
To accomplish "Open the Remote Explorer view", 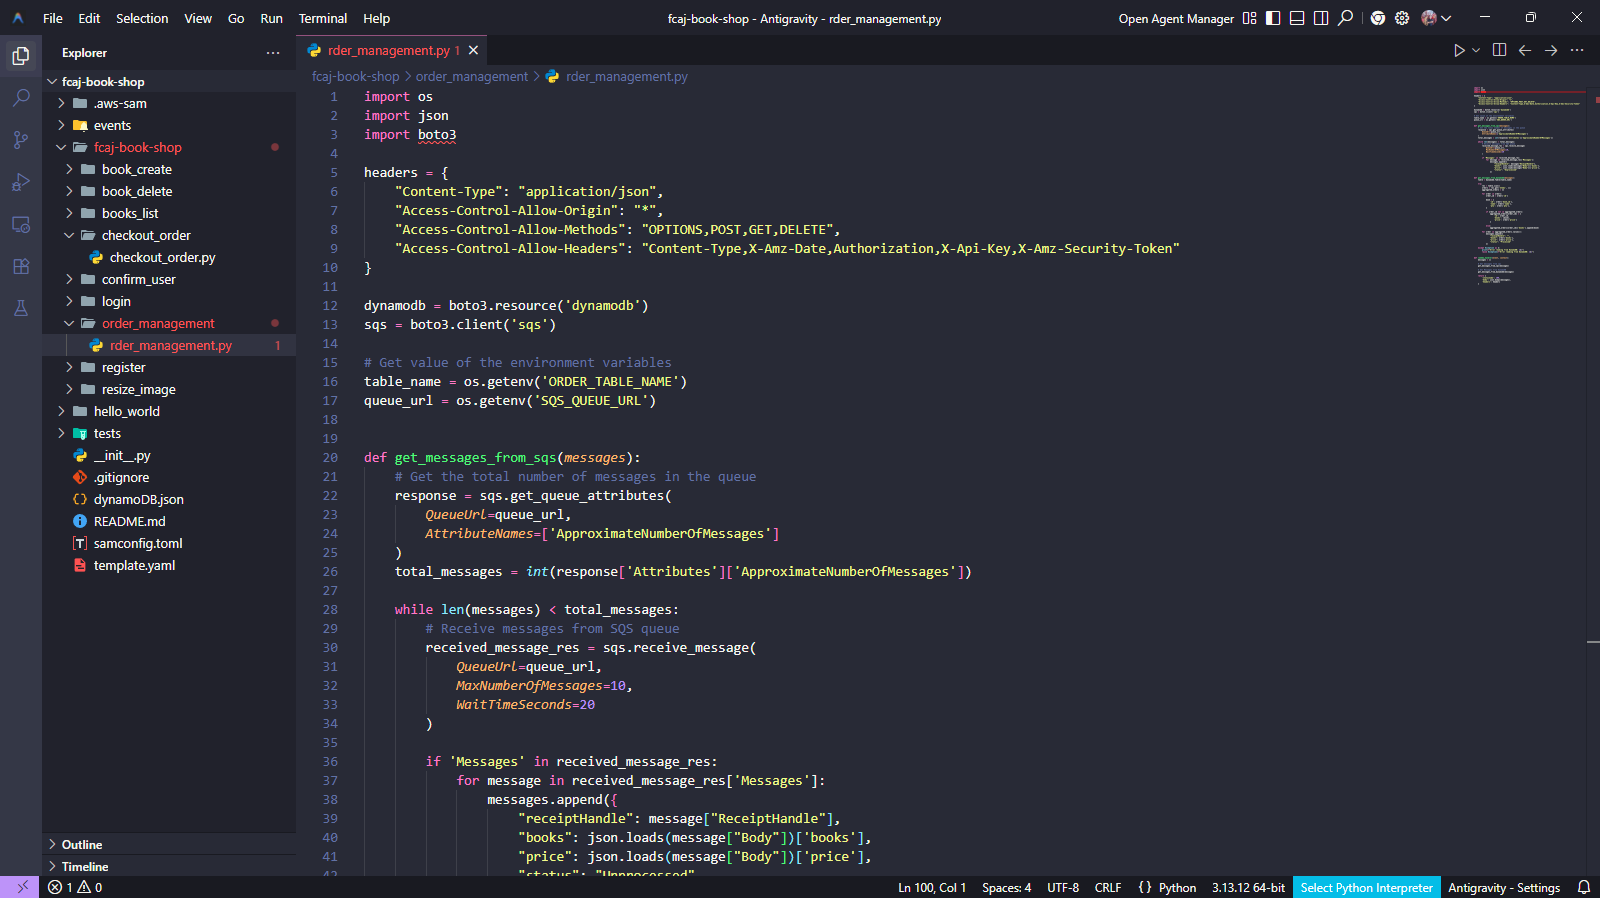I will pyautogui.click(x=20, y=224).
